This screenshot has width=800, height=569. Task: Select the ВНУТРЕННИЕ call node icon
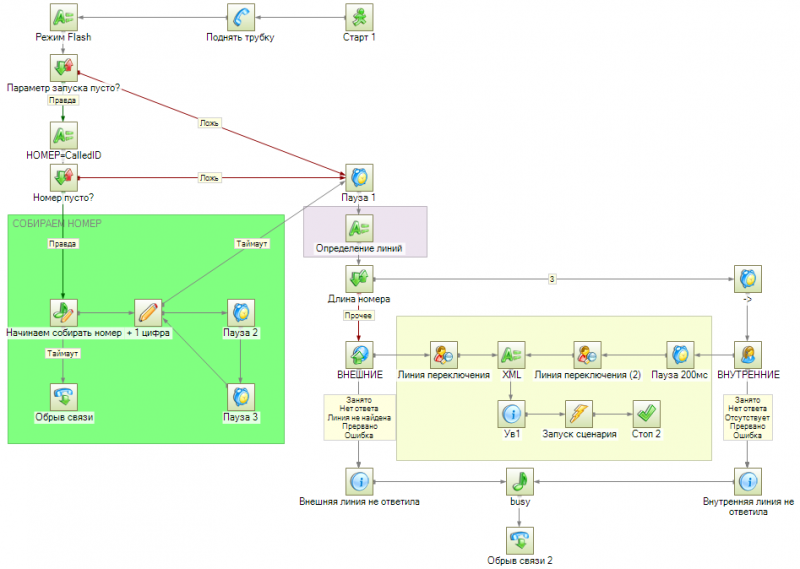[748, 355]
